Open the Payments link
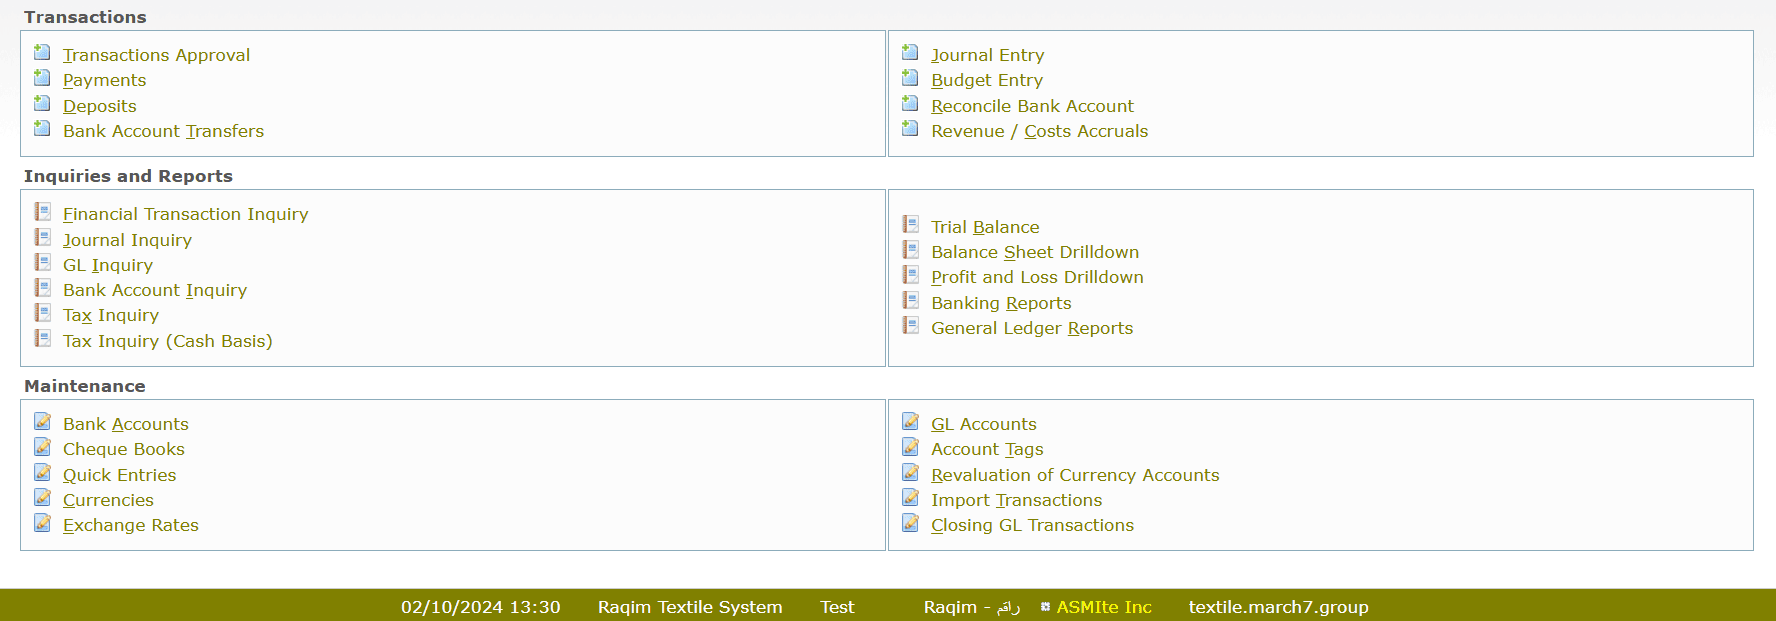 [x=104, y=80]
